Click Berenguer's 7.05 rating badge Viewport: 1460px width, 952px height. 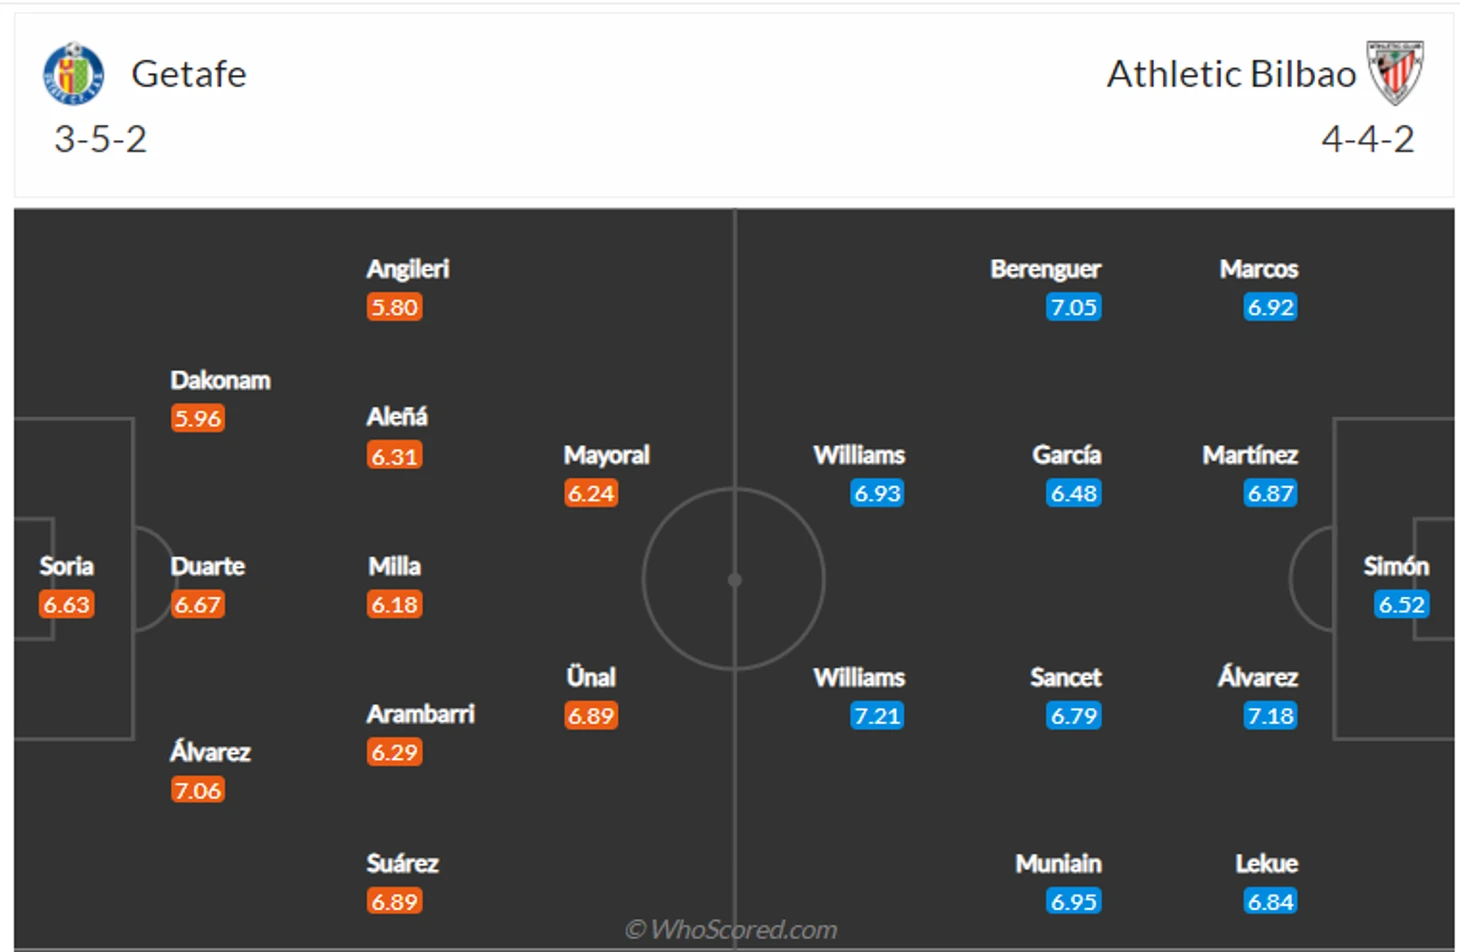coord(1074,307)
